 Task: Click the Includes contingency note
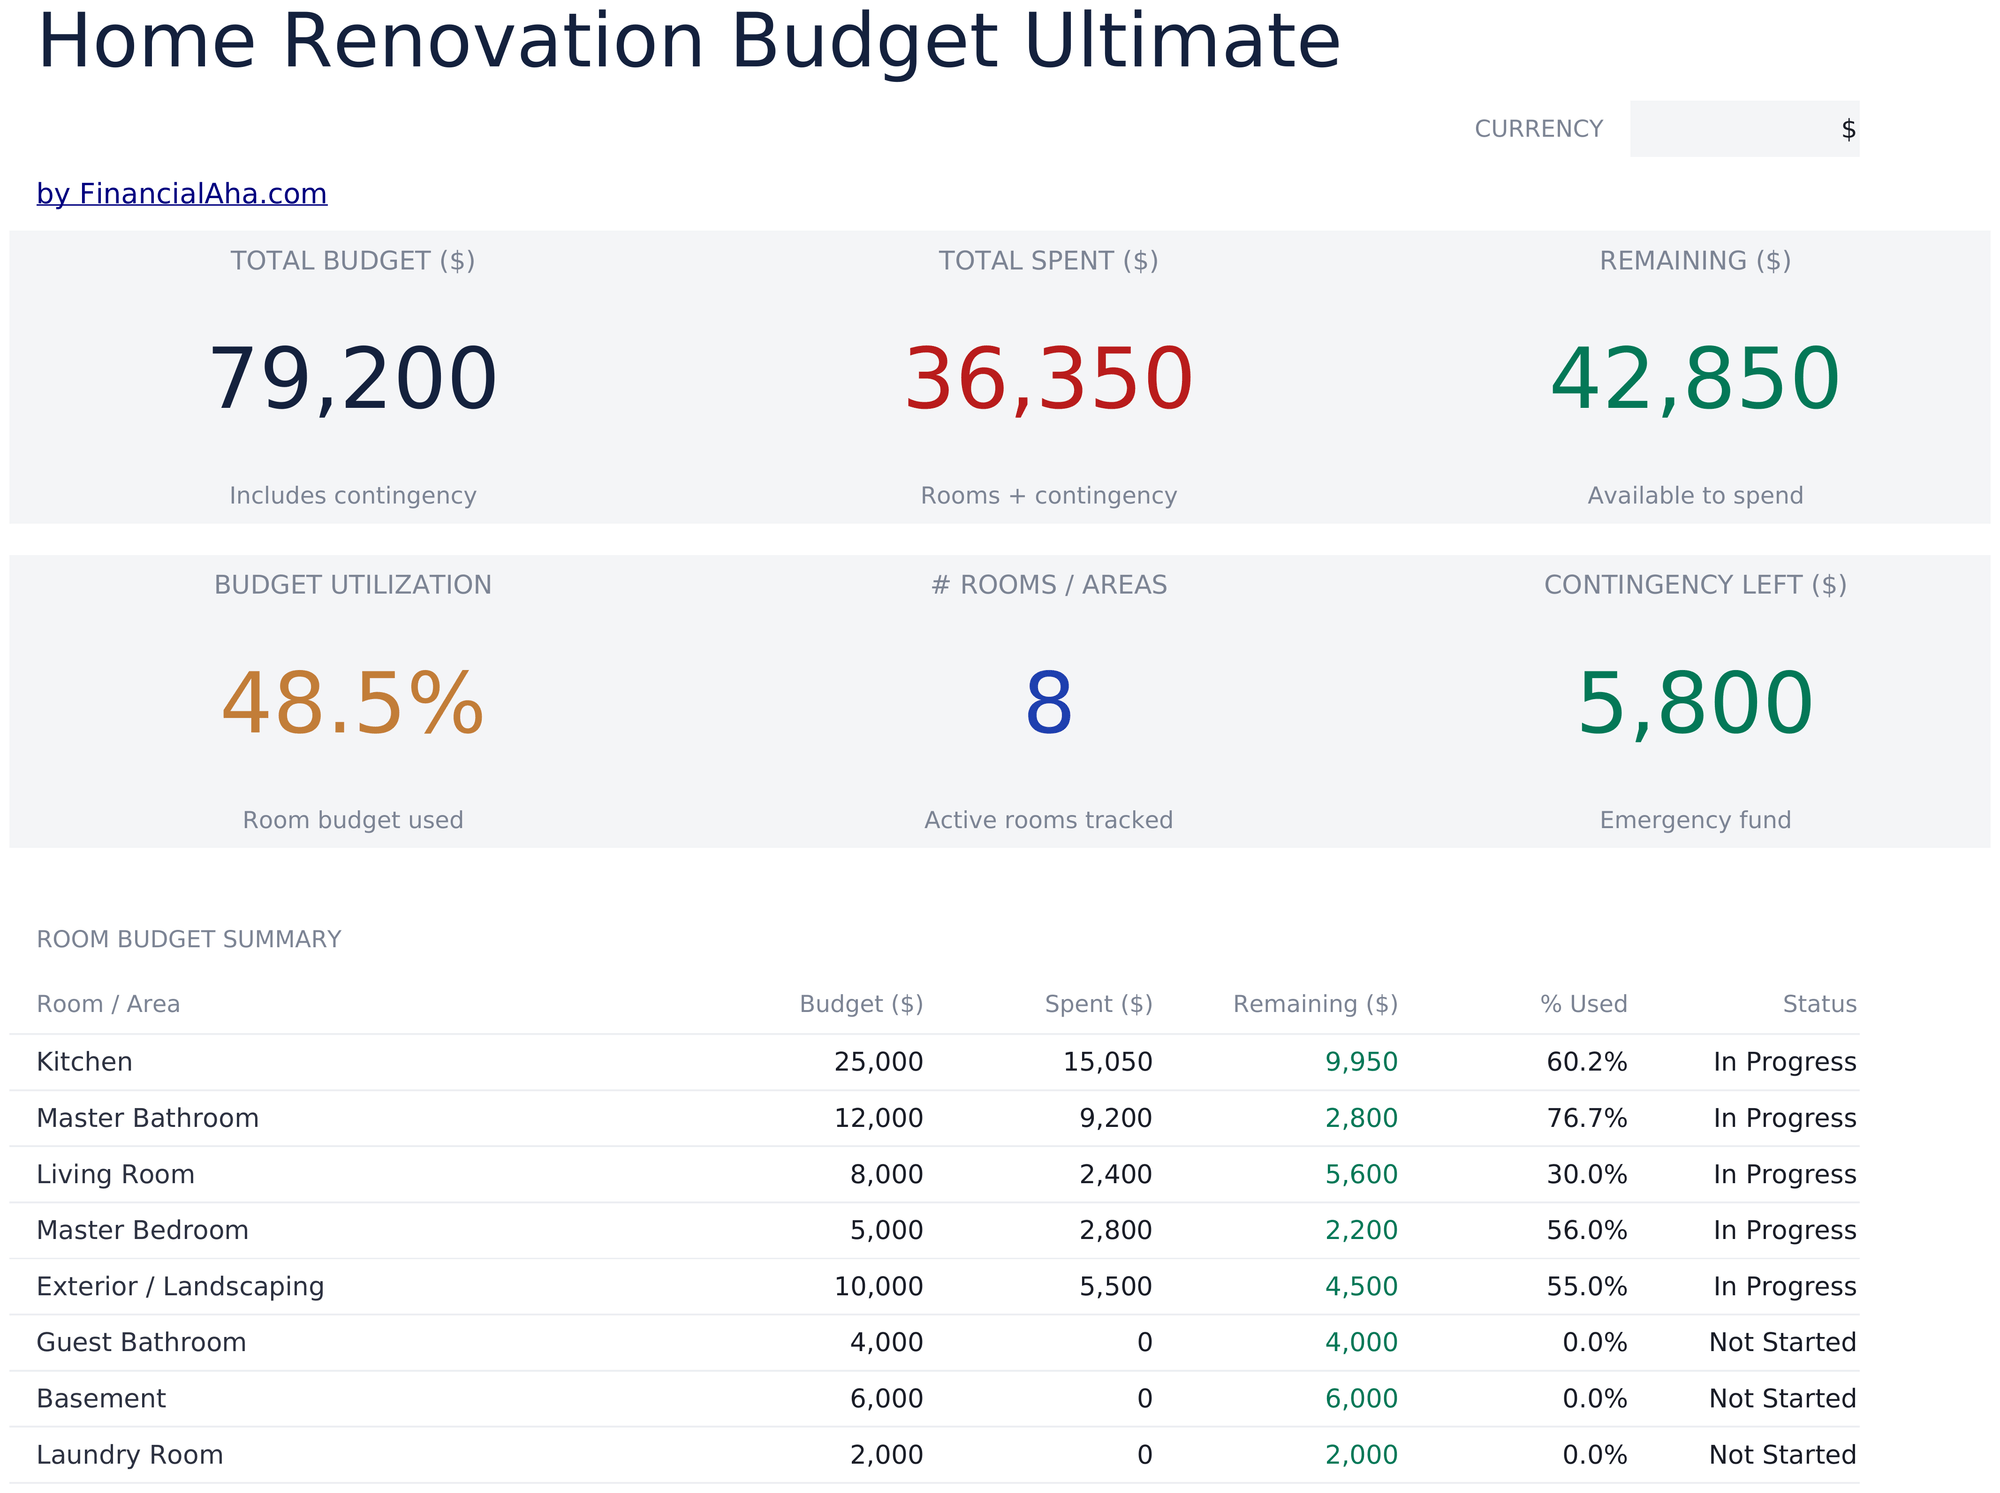pyautogui.click(x=353, y=496)
